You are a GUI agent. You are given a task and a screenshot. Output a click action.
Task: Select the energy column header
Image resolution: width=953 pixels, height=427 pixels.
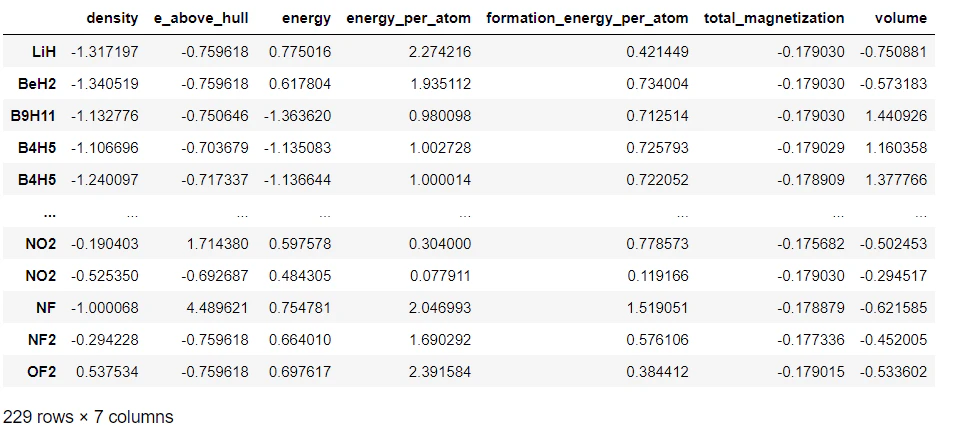pyautogui.click(x=306, y=18)
